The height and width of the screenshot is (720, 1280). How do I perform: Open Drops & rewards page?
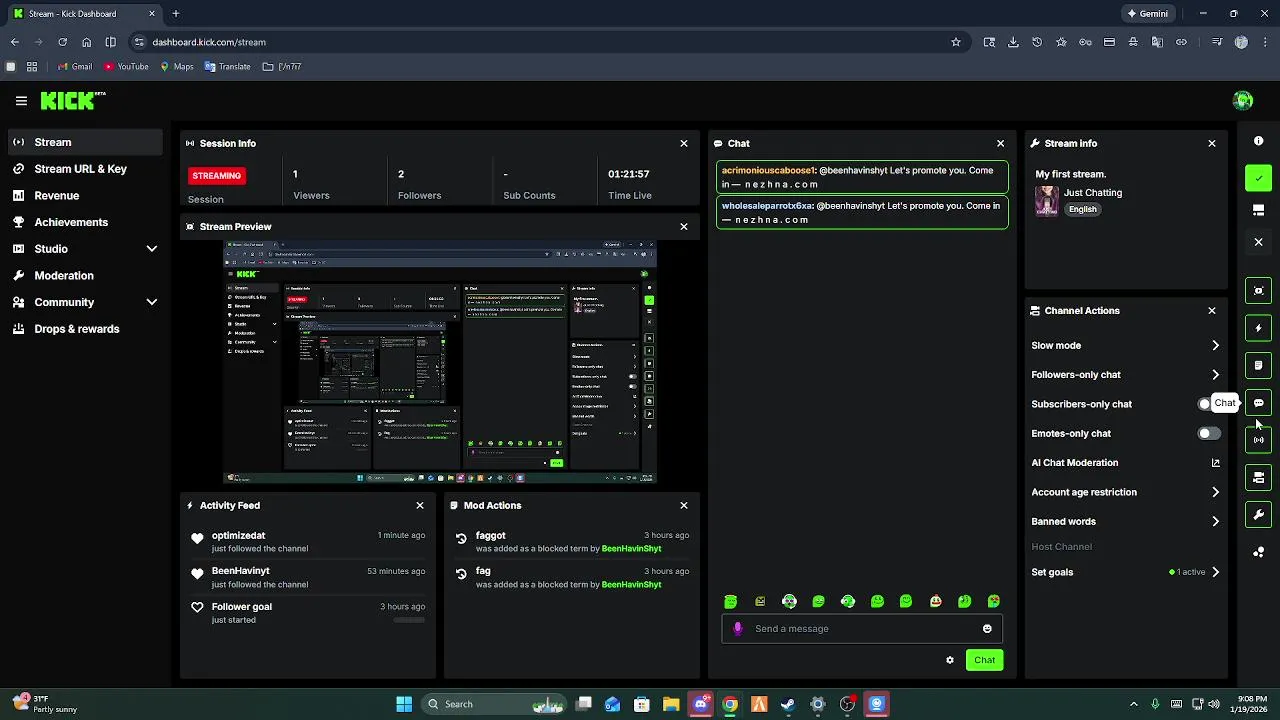tap(85, 329)
